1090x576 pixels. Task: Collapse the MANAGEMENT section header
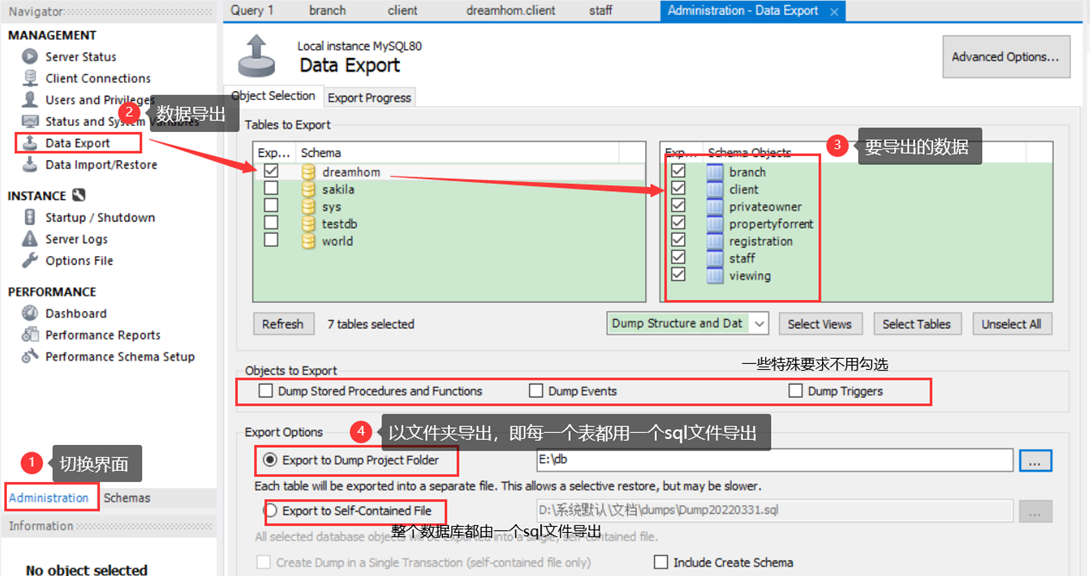(x=54, y=34)
